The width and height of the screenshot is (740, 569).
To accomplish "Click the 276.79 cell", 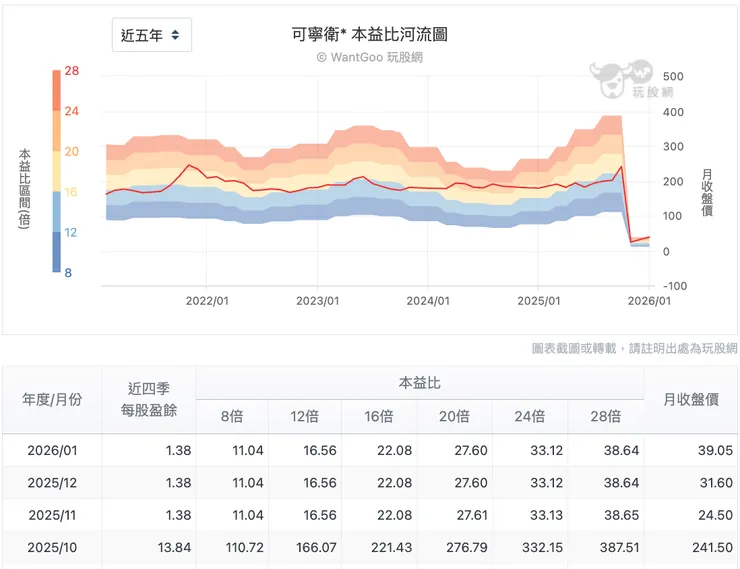I will click(x=467, y=547).
